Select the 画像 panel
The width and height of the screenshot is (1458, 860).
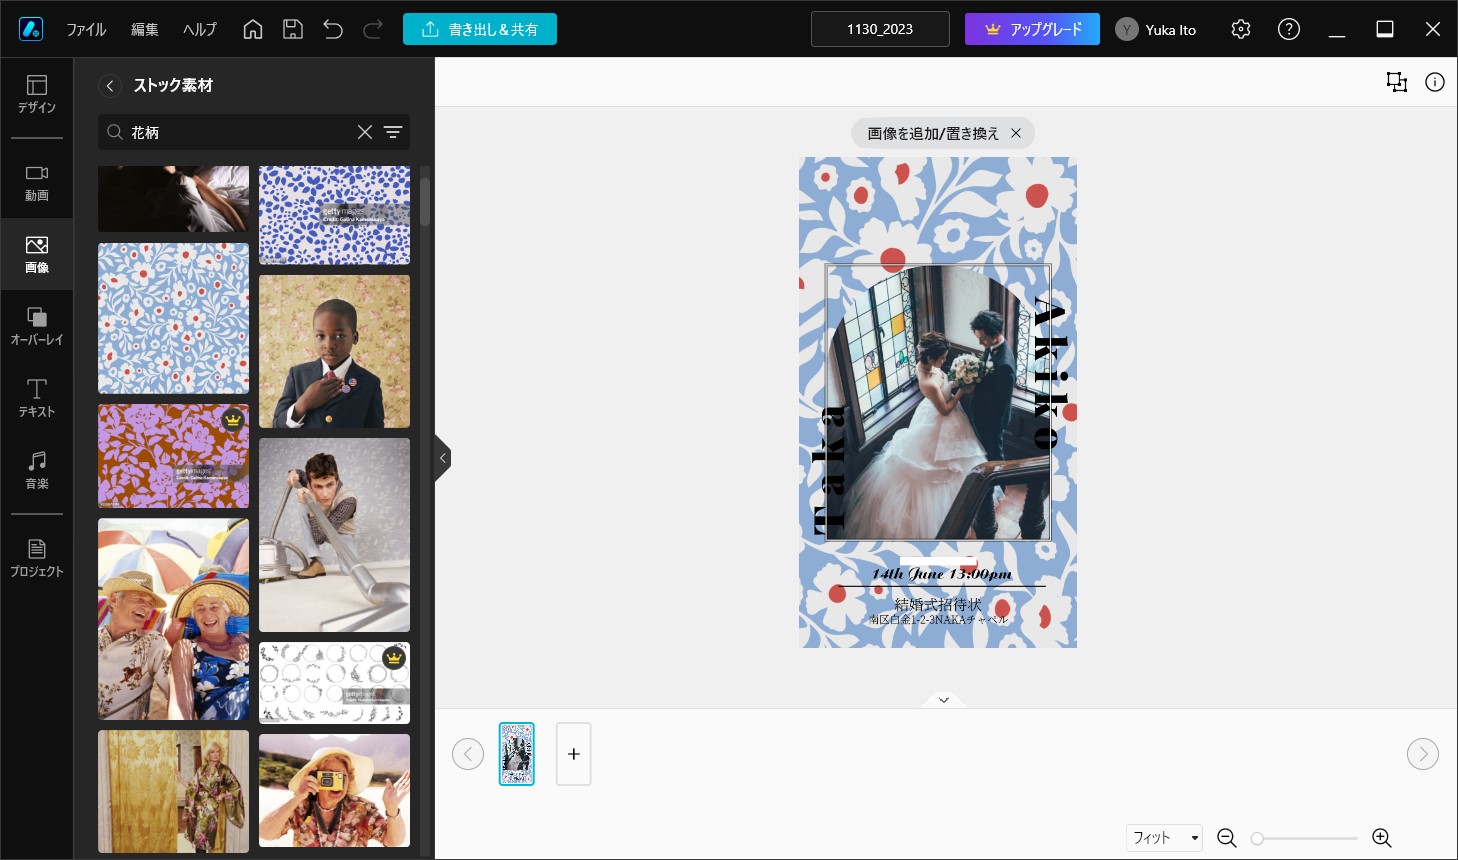click(37, 254)
